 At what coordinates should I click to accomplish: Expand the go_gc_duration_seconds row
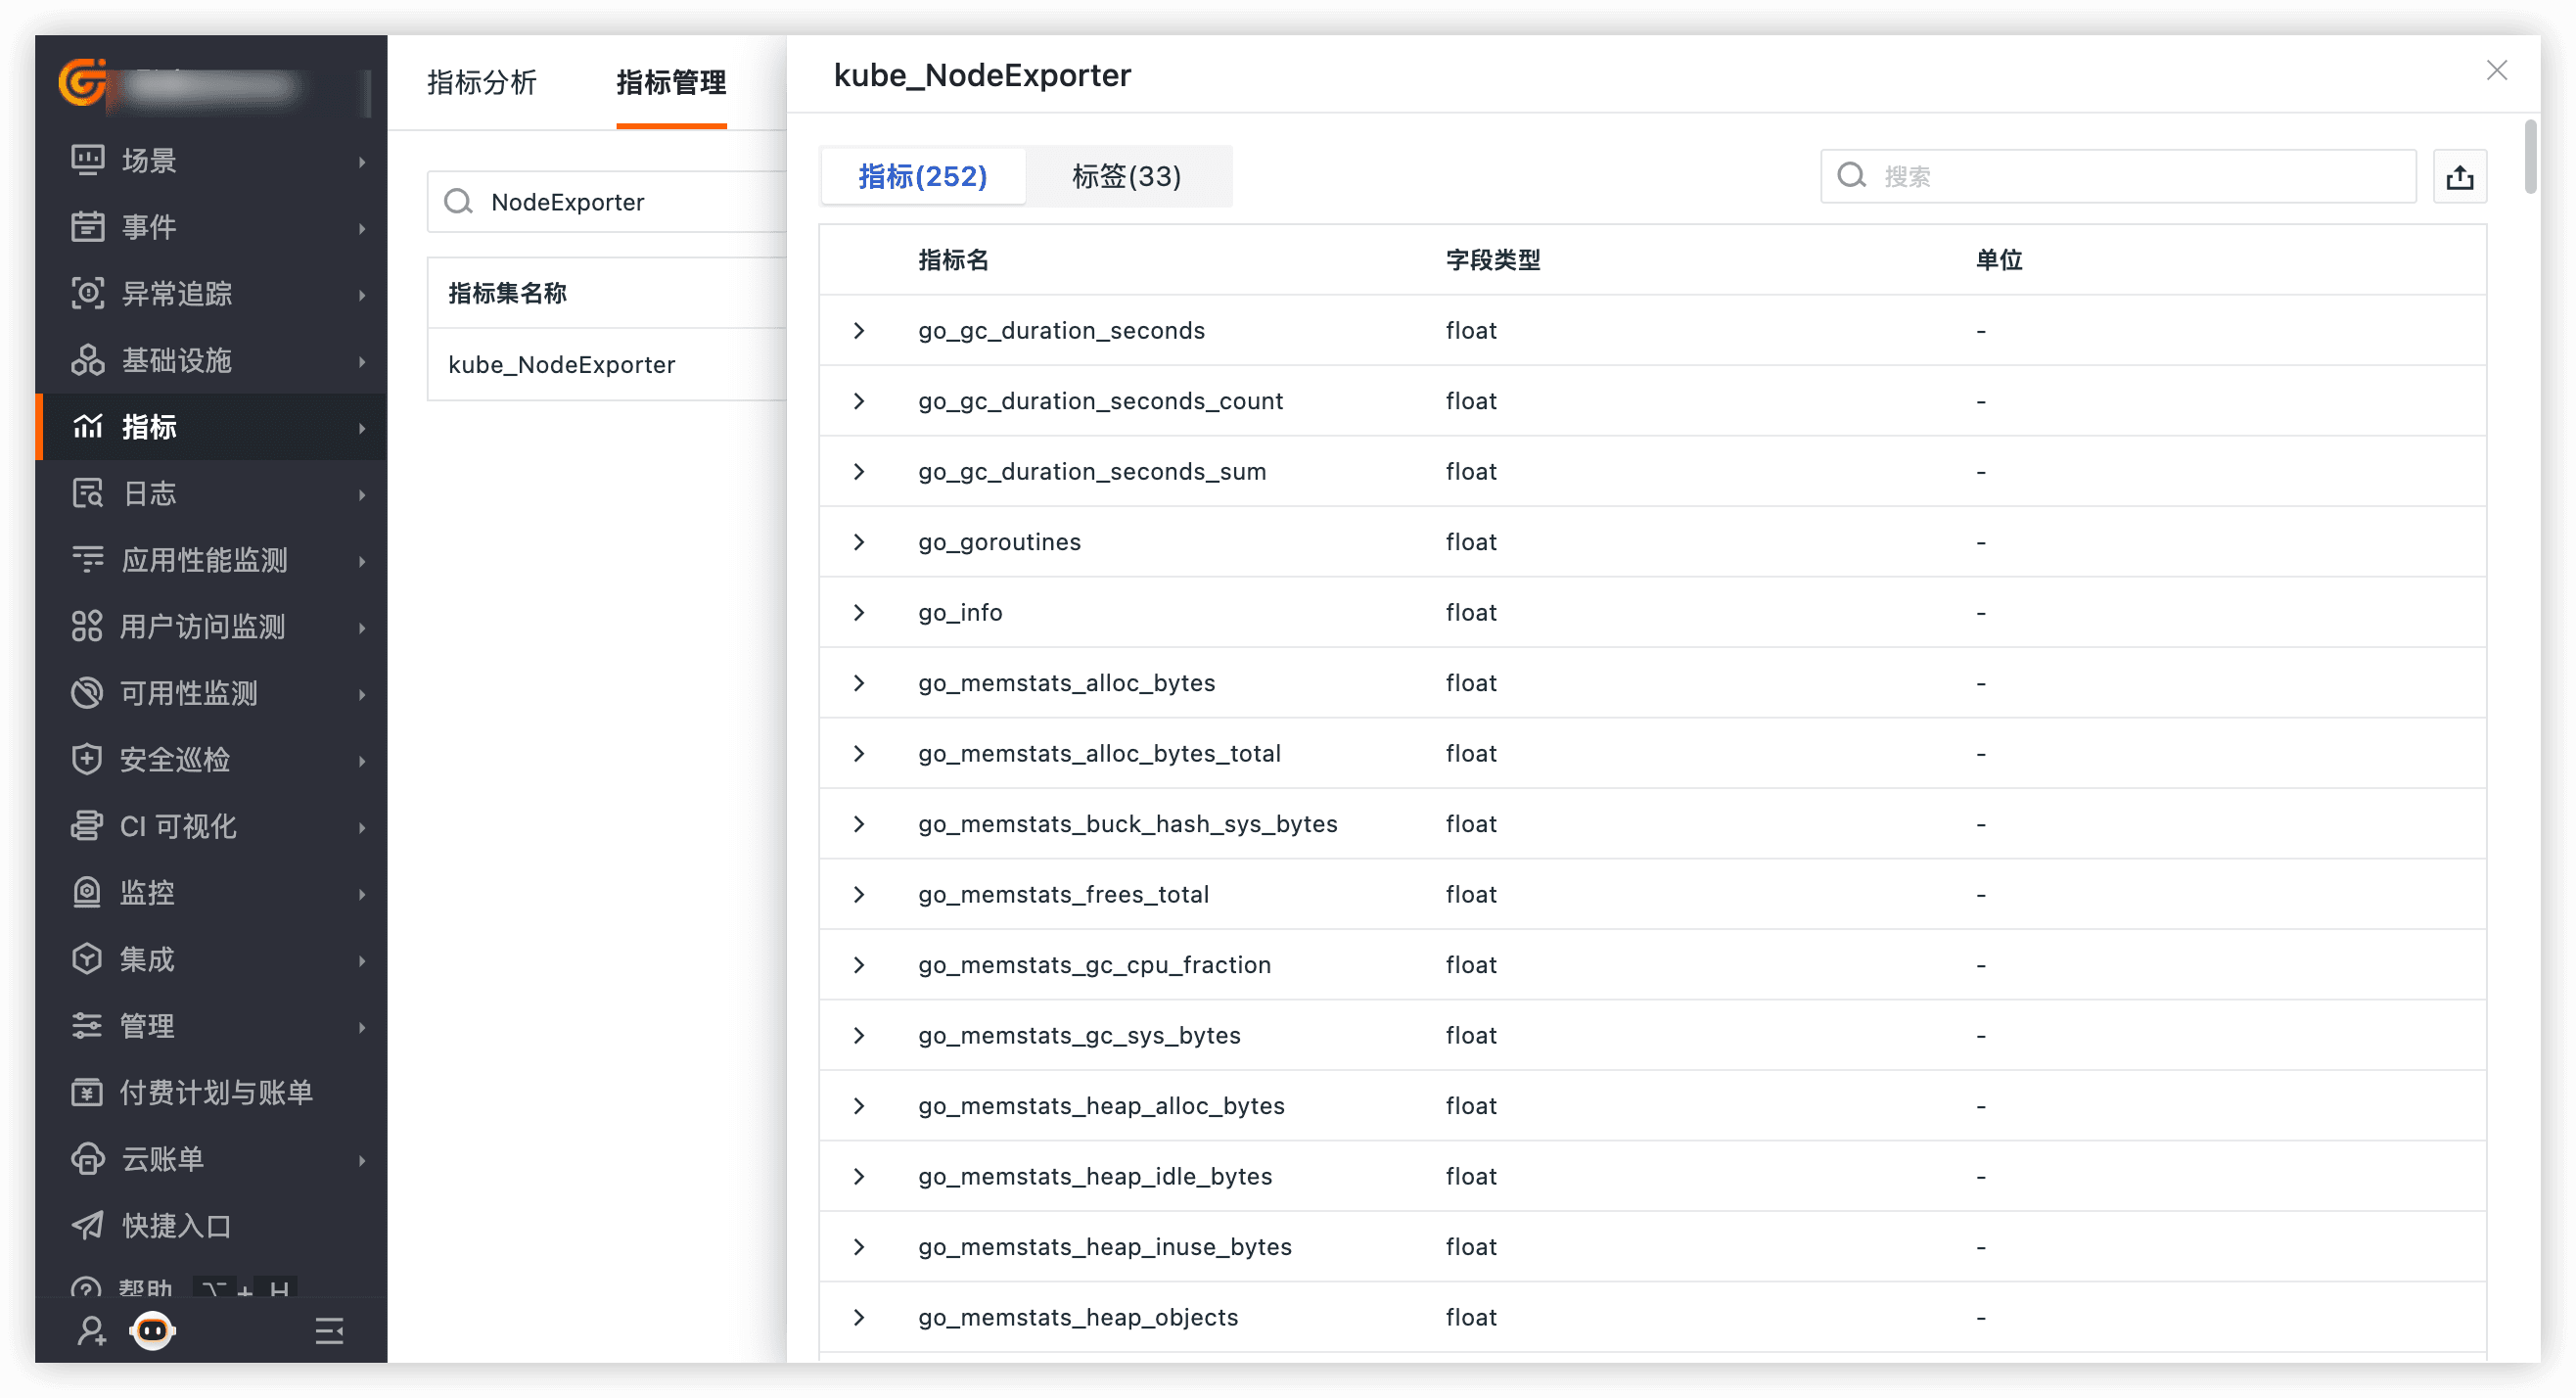[859, 330]
